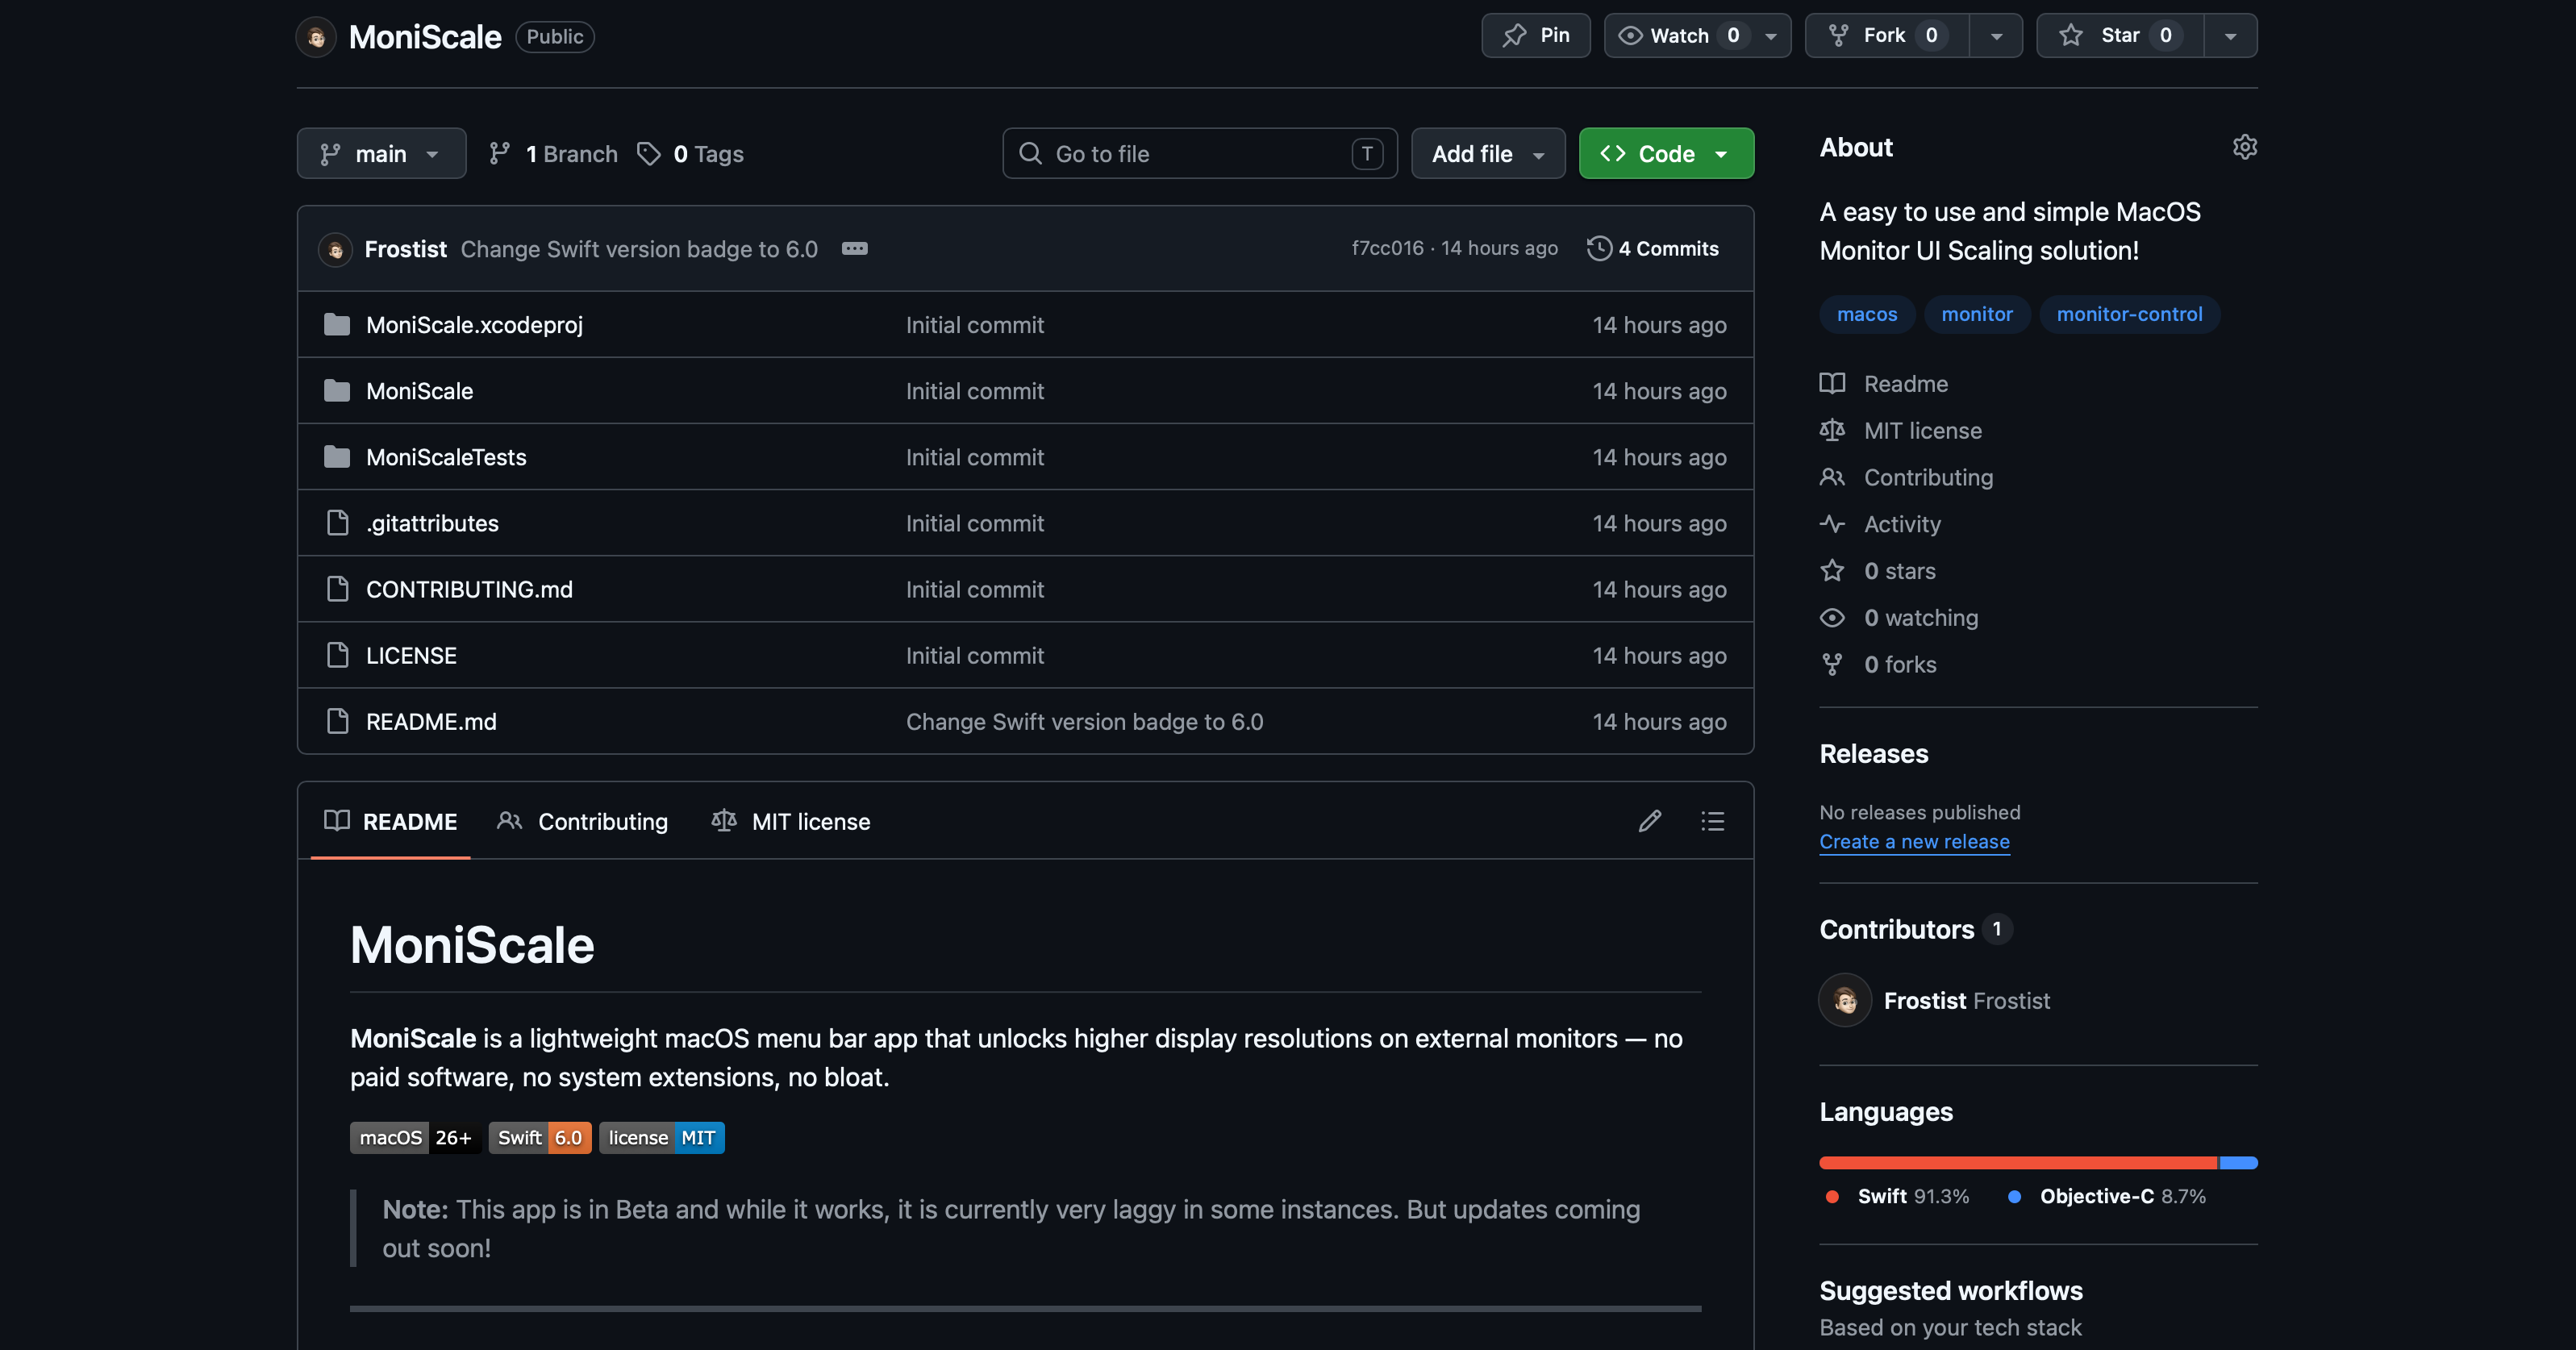
Task: Click the file icon beside LICENSE
Action: point(337,655)
